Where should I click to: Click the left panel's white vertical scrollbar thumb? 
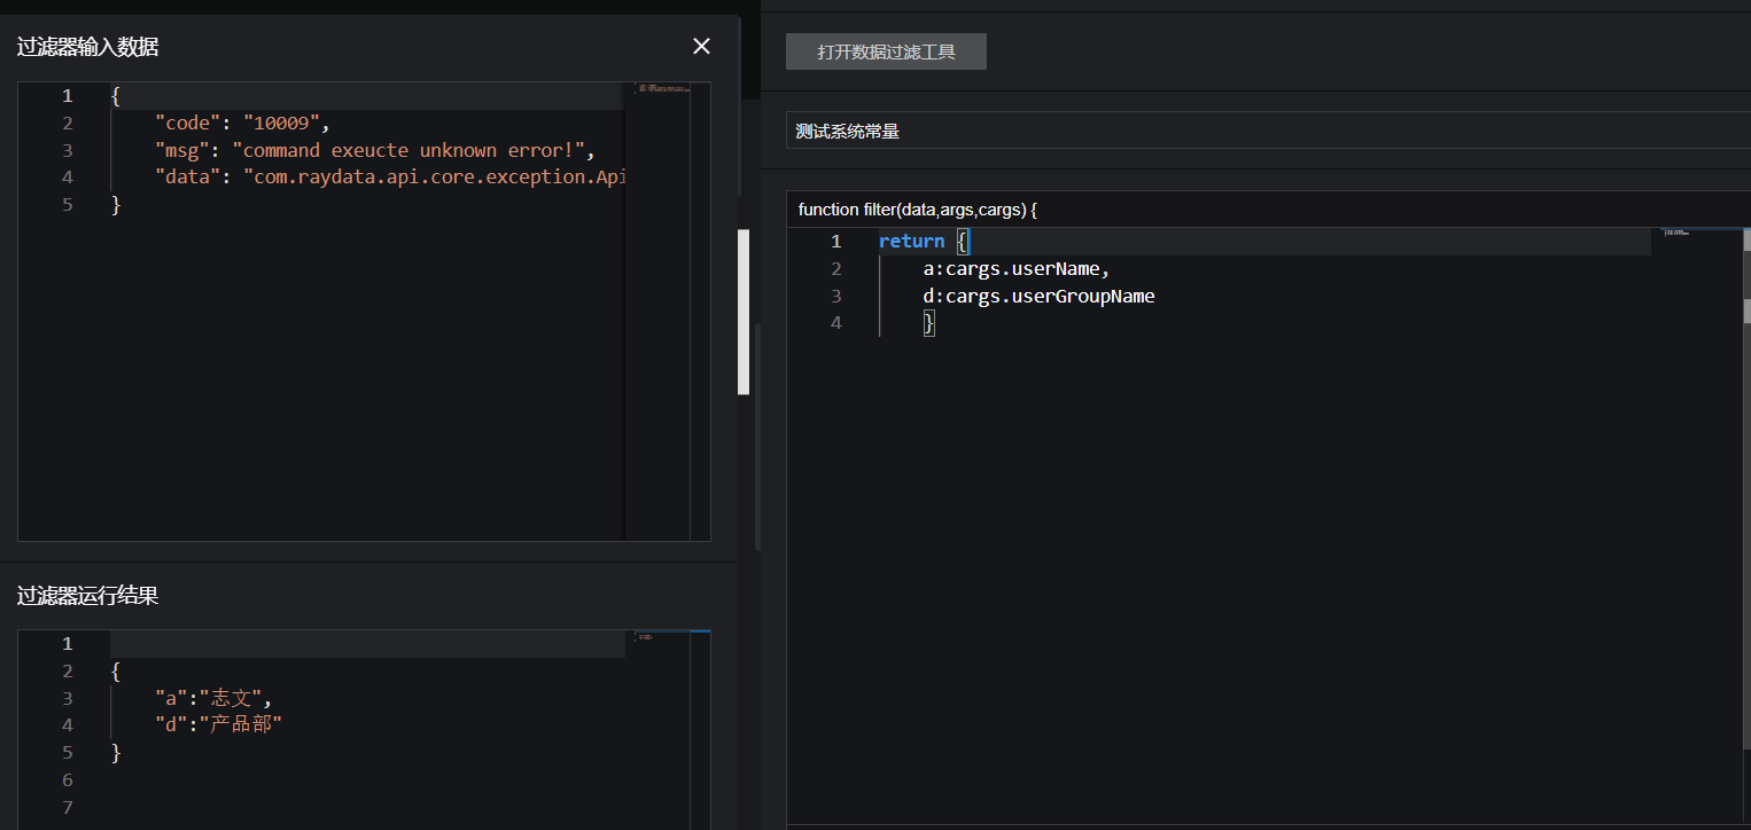point(743,312)
